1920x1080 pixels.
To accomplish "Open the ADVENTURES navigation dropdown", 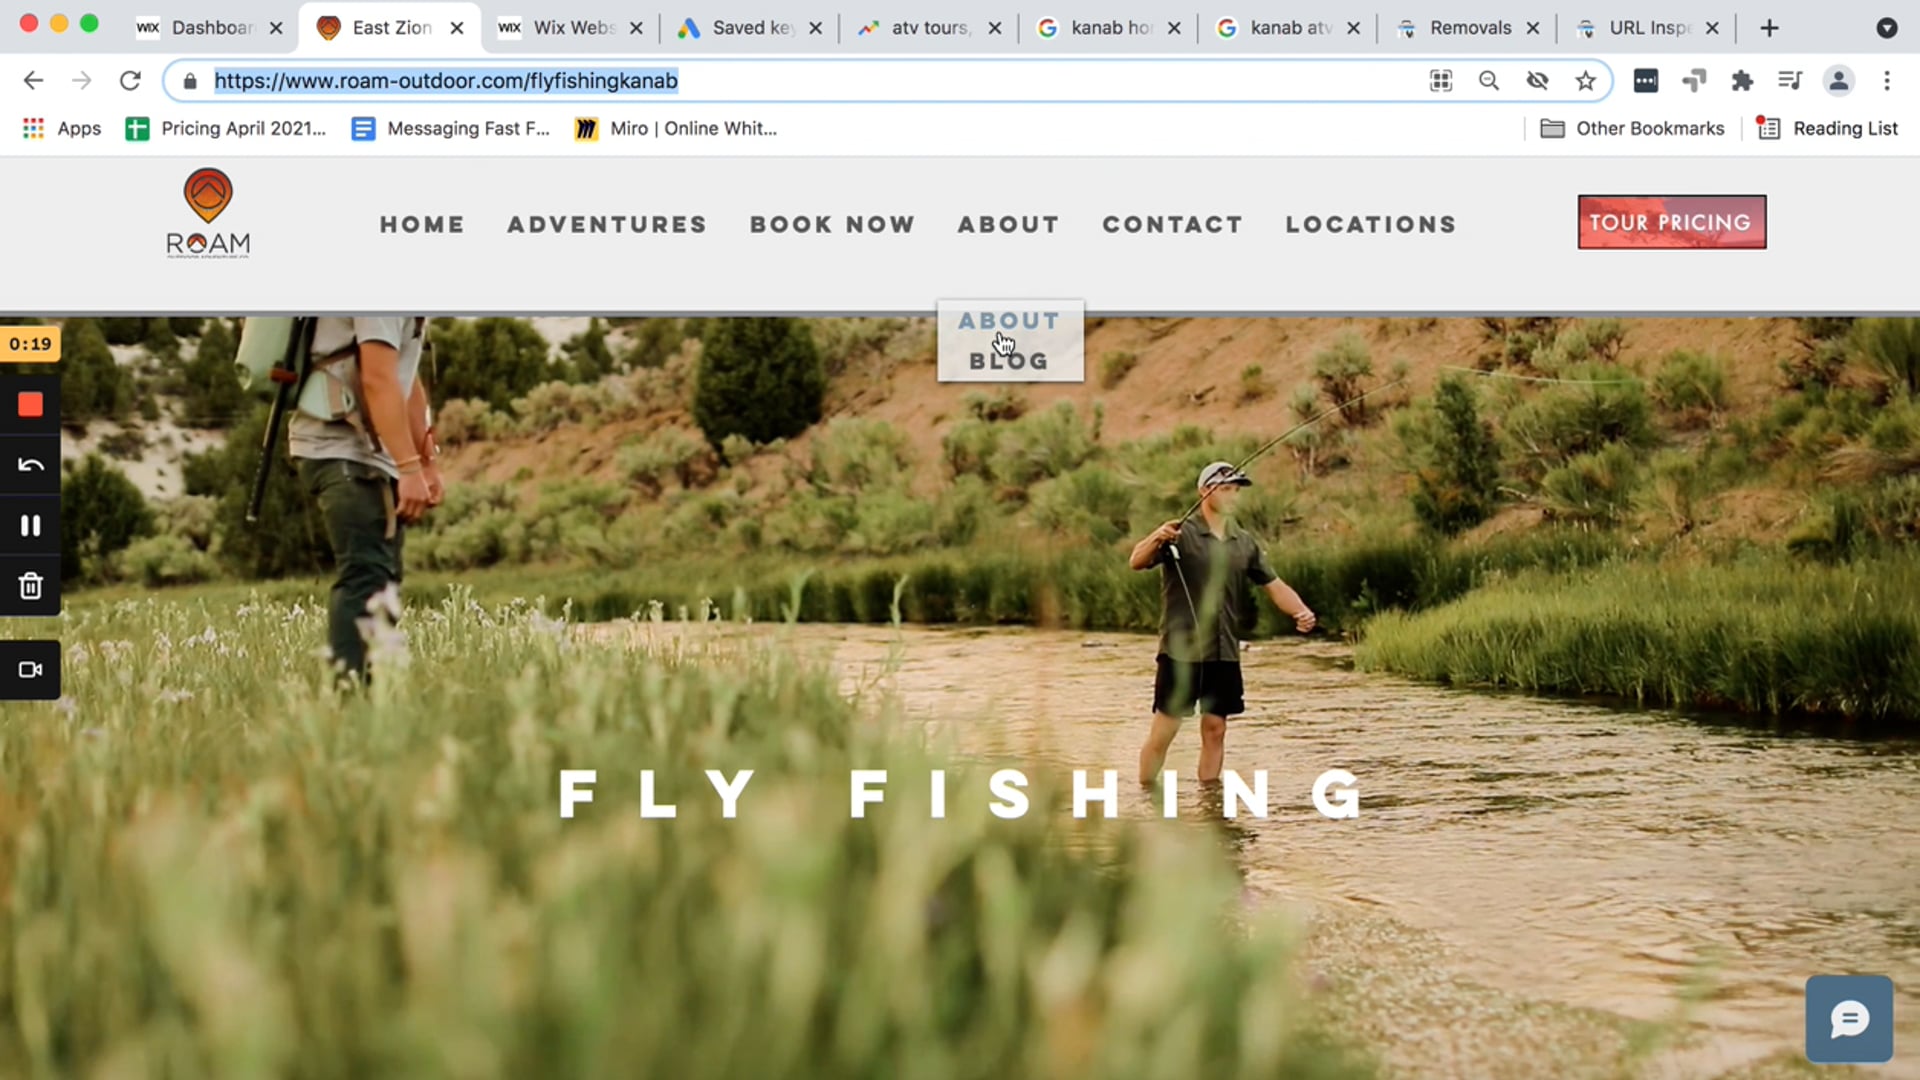I will 607,223.
